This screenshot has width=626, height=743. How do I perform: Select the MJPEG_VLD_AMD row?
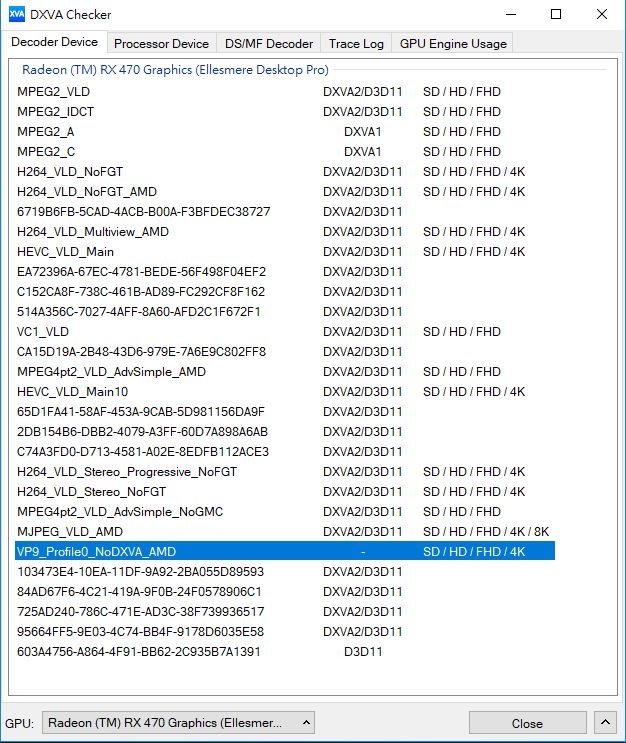coord(285,532)
